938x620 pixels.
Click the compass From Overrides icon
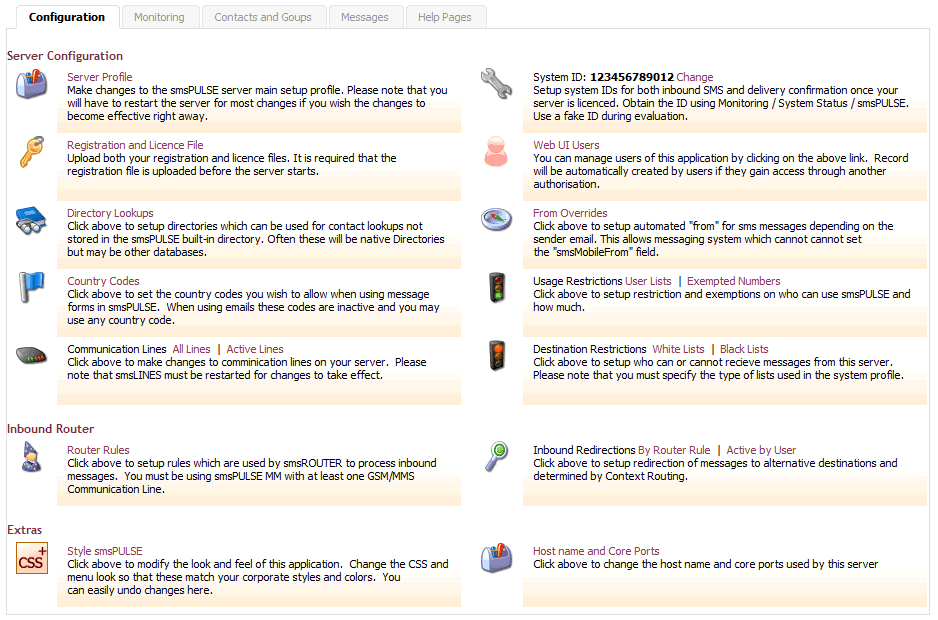click(x=497, y=220)
